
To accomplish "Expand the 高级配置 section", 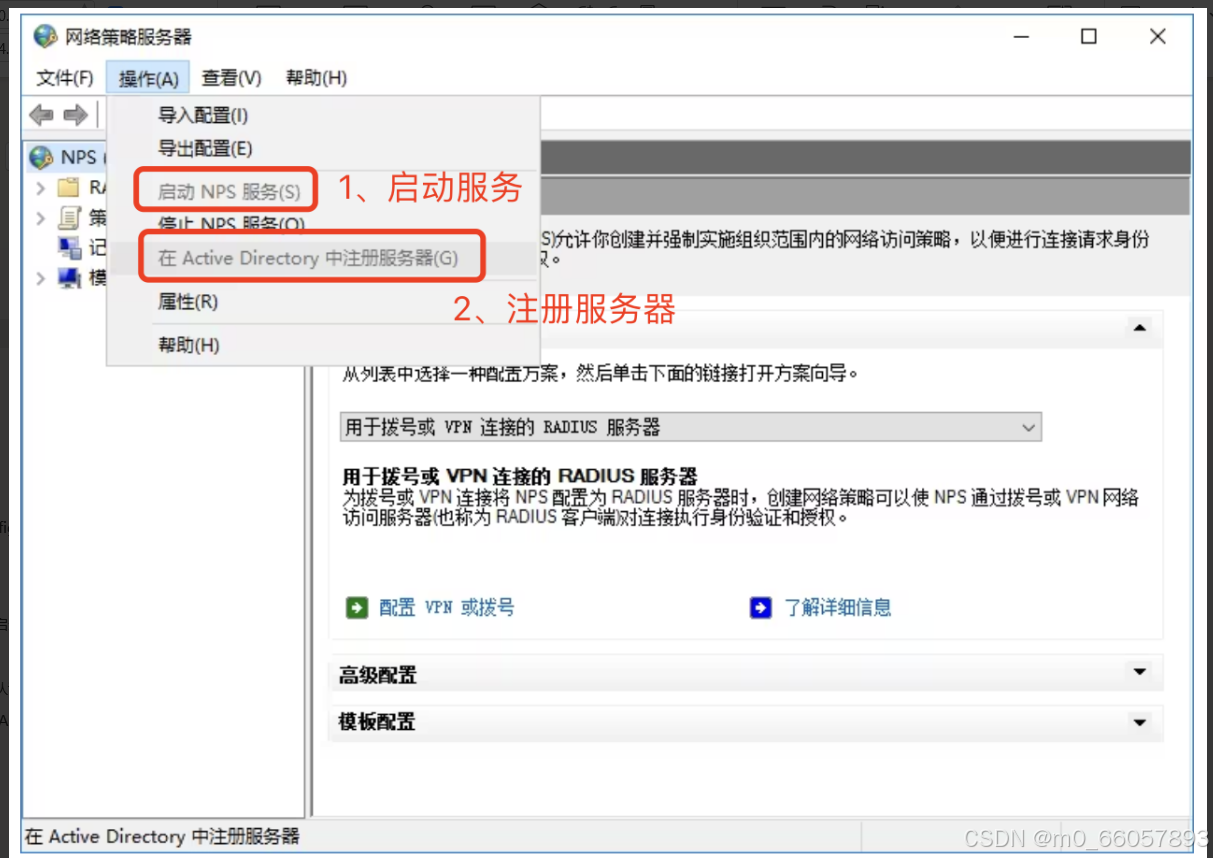I will click(1139, 672).
